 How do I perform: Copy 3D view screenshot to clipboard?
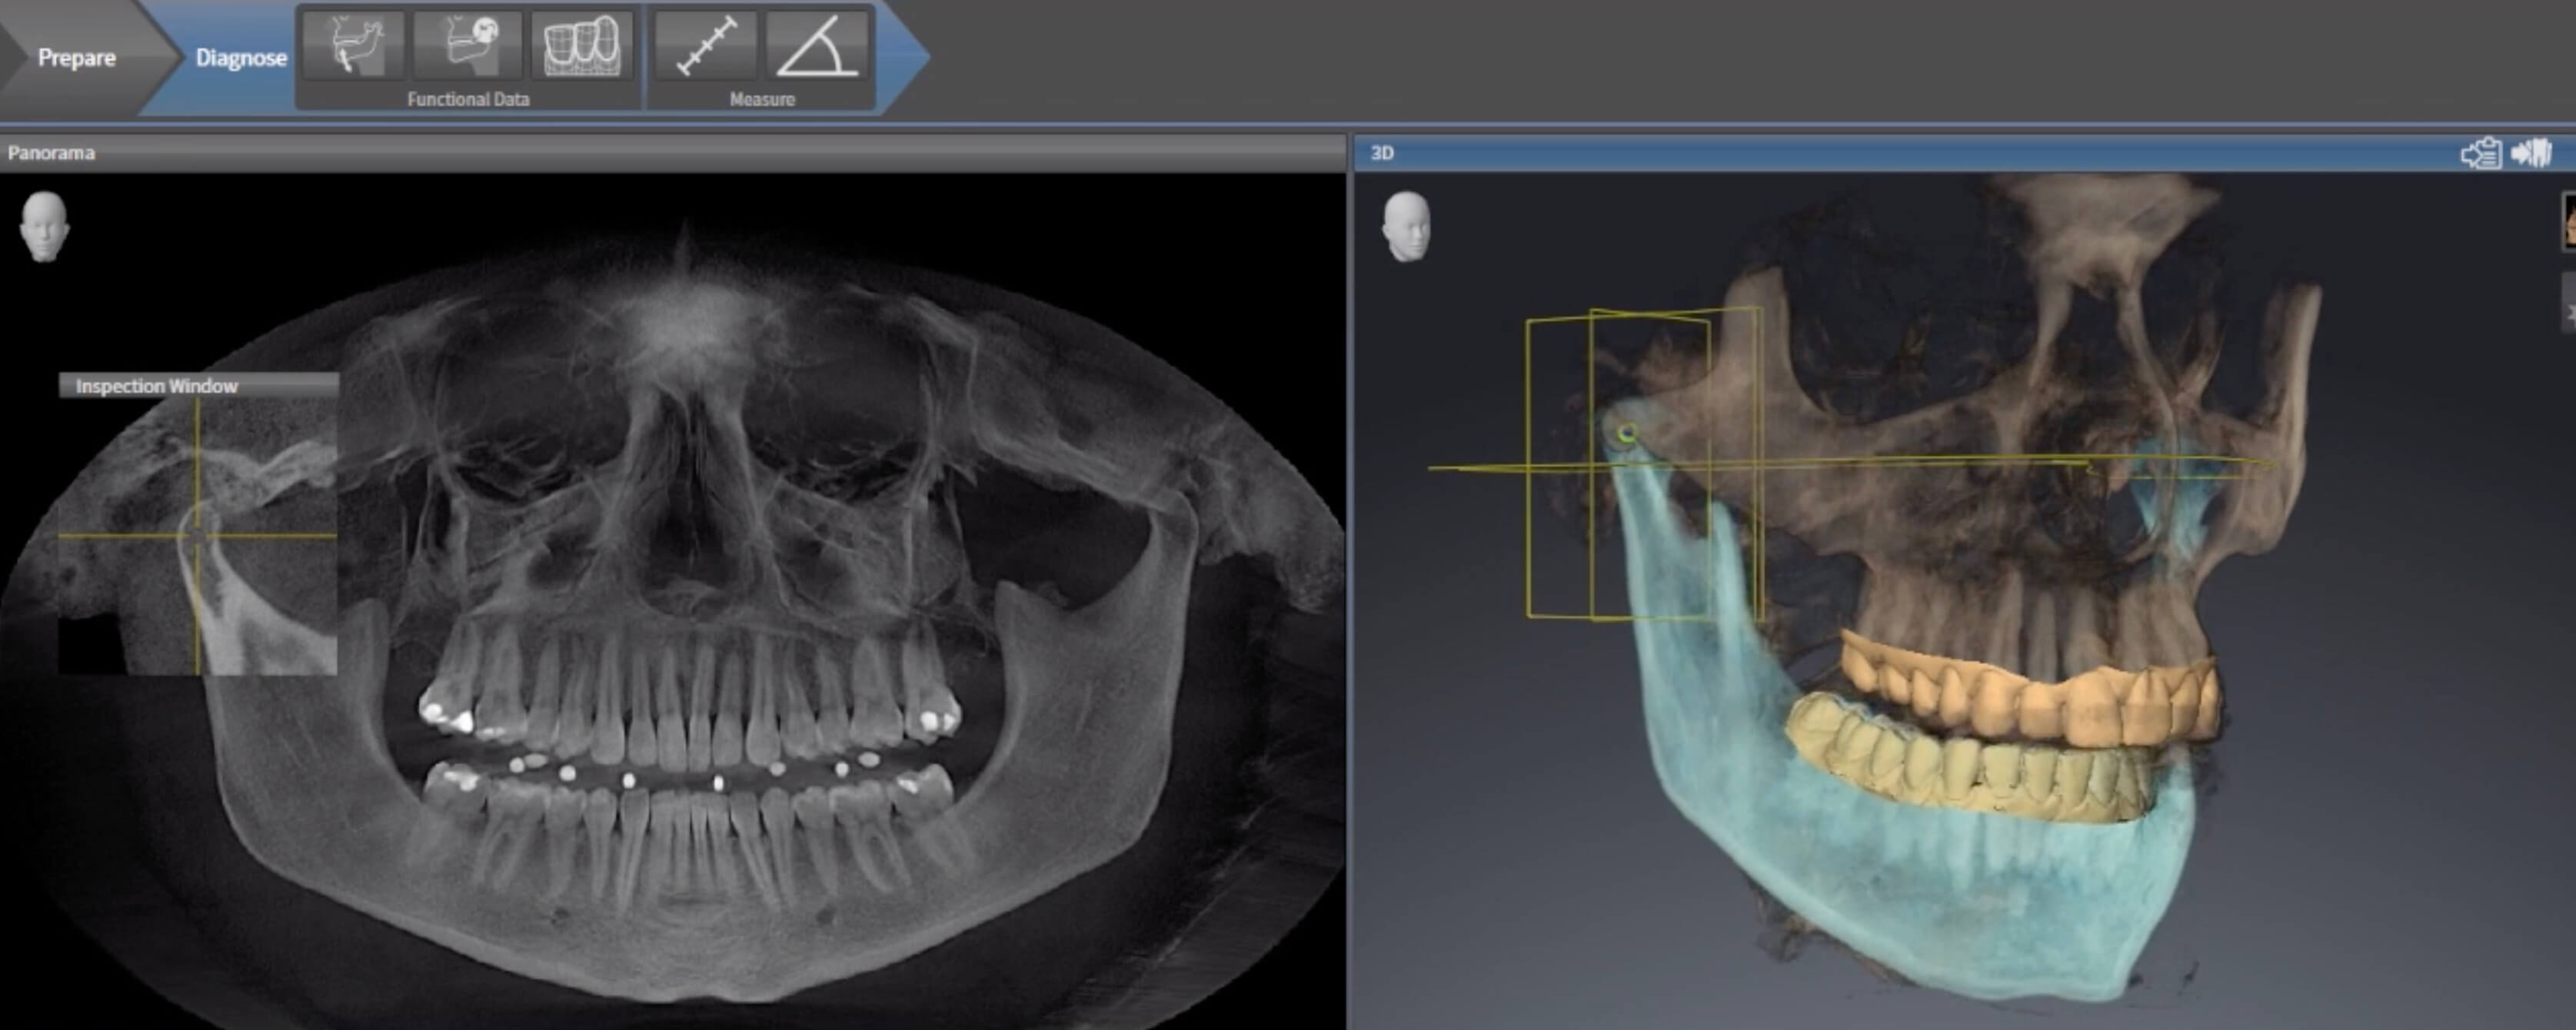pyautogui.click(x=2481, y=153)
